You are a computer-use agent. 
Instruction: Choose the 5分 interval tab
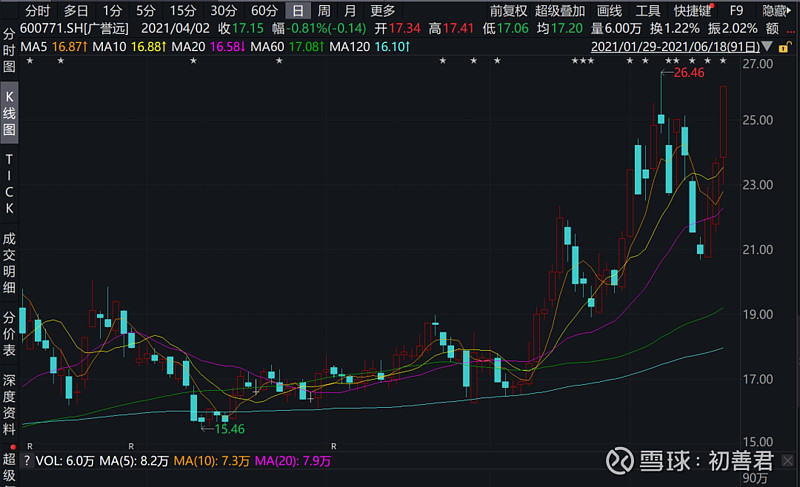click(145, 10)
